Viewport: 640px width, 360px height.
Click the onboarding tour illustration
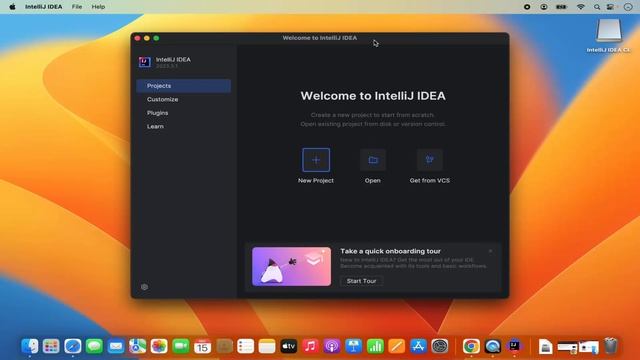[291, 267]
